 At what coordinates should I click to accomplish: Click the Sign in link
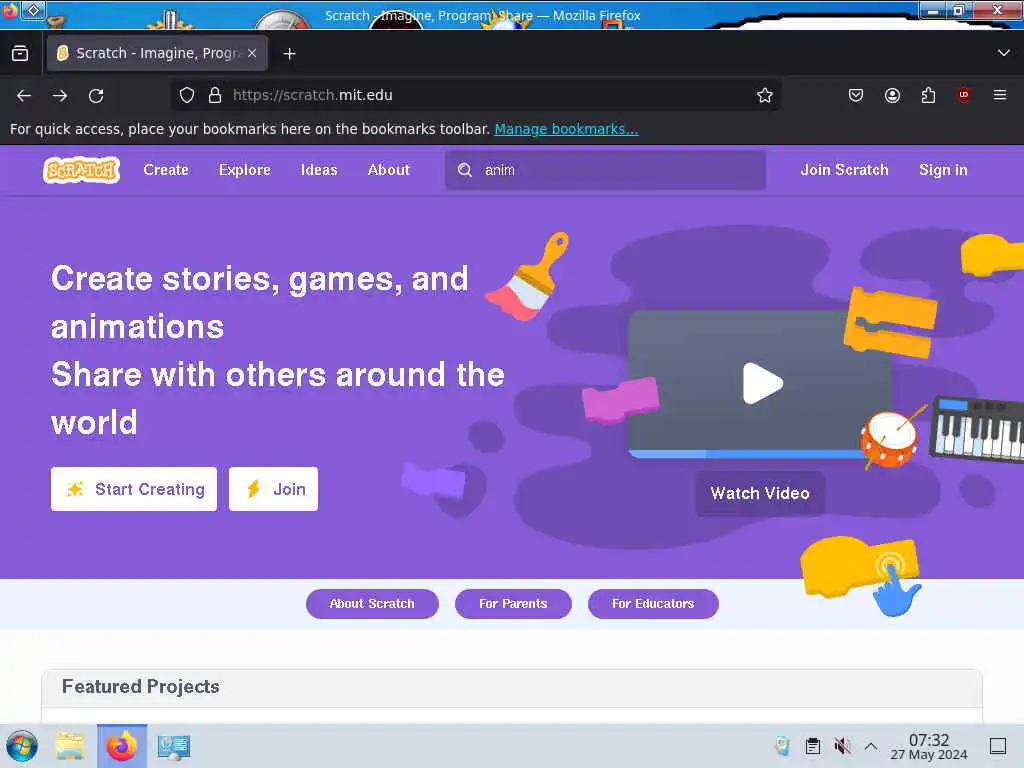click(943, 170)
